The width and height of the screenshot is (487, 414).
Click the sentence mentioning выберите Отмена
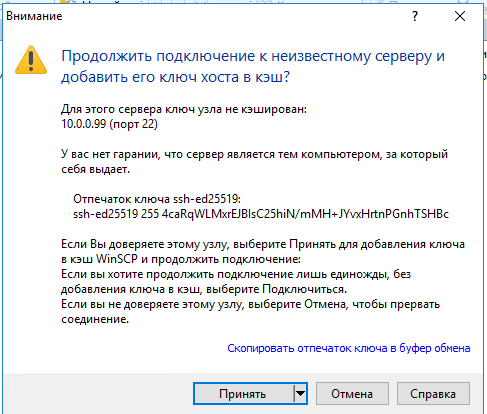pos(250,312)
